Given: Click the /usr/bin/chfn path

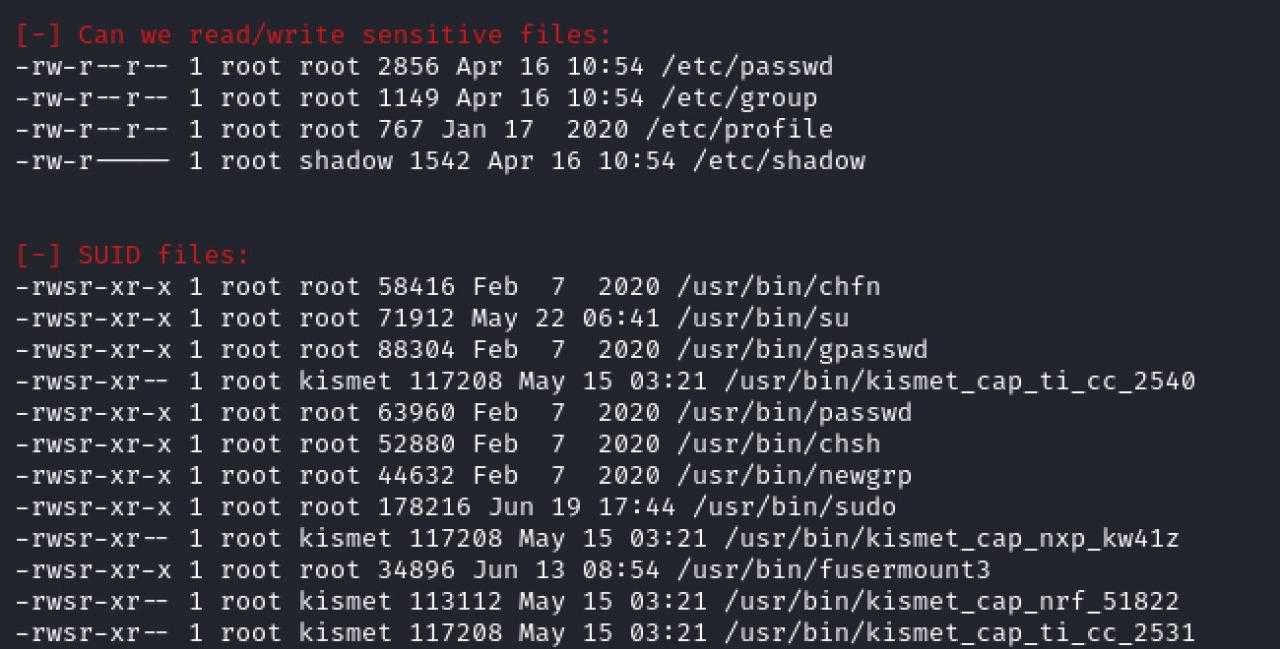Looking at the screenshot, I should (778, 287).
